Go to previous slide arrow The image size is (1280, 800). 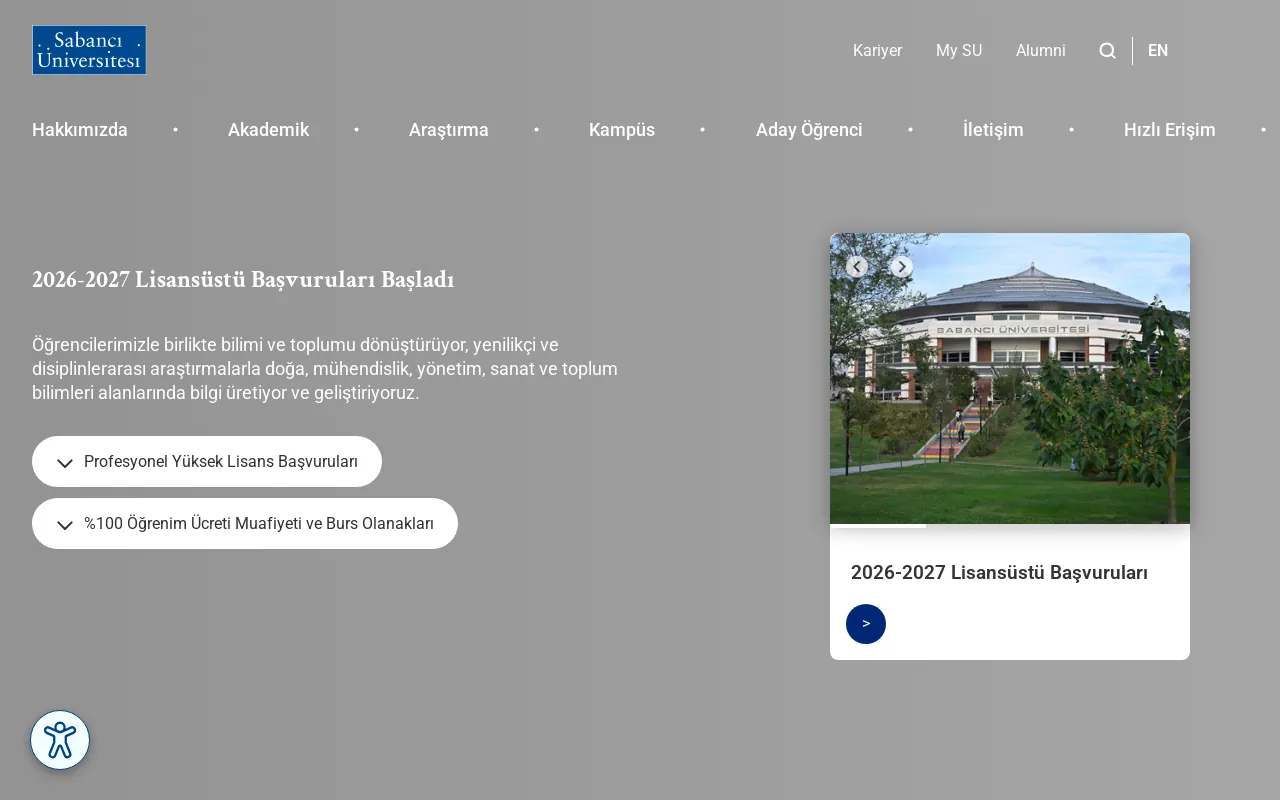coord(857,267)
